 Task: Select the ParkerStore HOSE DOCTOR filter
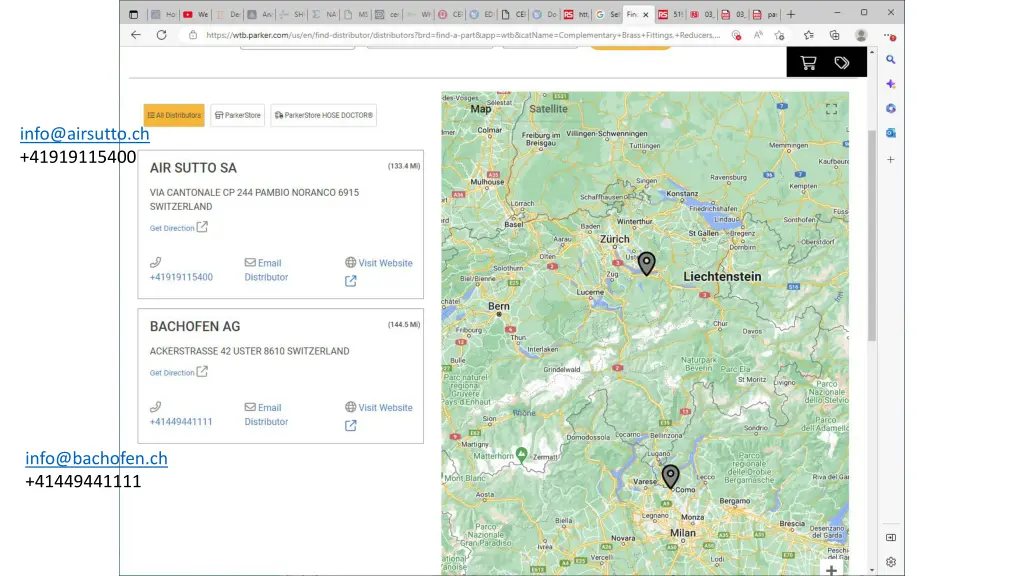pyautogui.click(x=324, y=116)
